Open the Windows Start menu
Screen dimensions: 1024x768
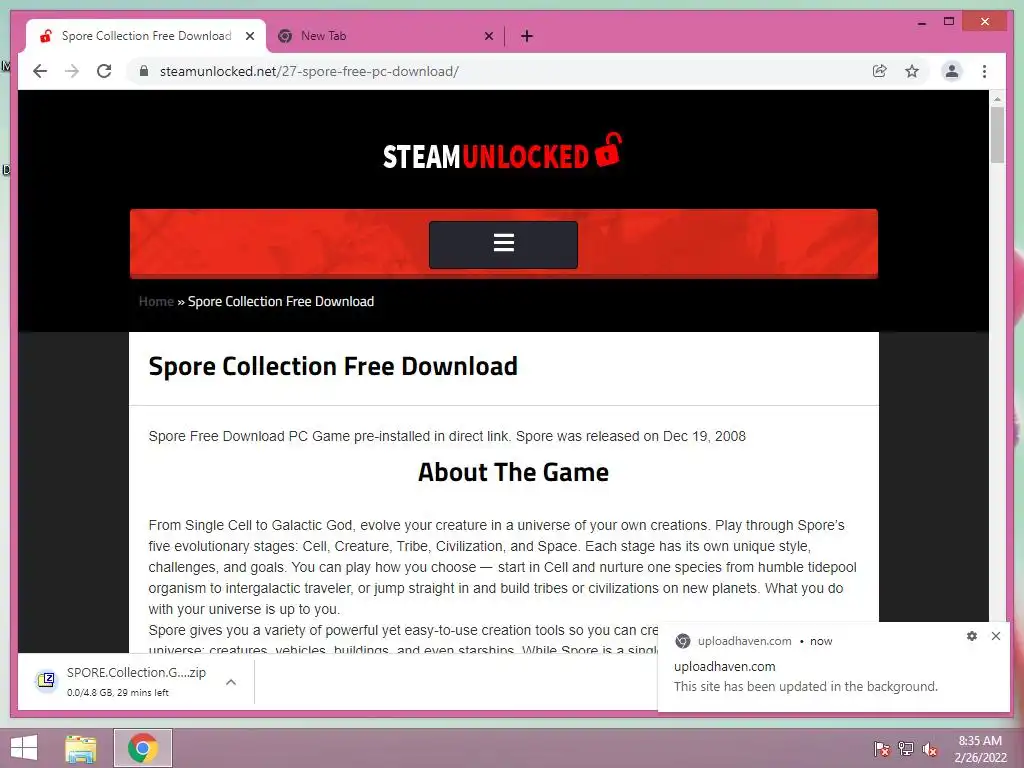point(24,748)
